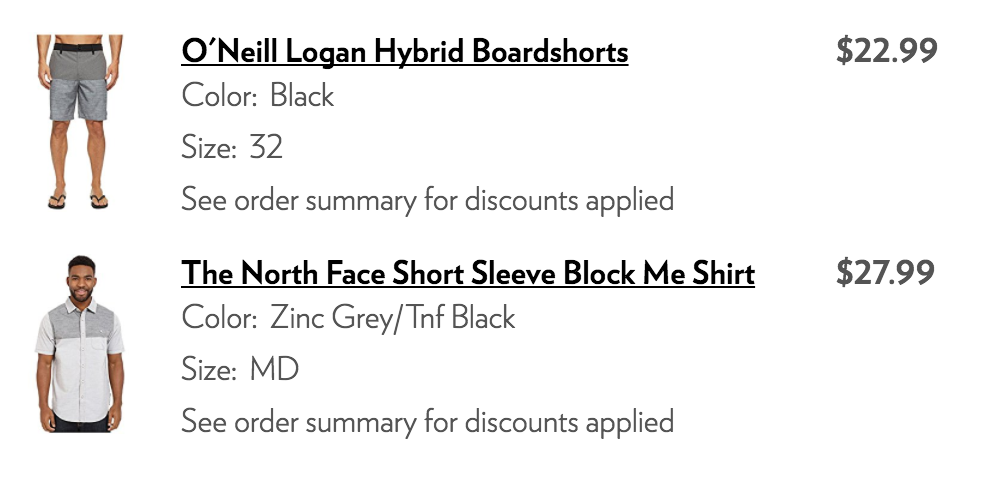Screen dimensions: 986x484
Task: Click the model's face in the shirt photo
Action: pos(79,273)
